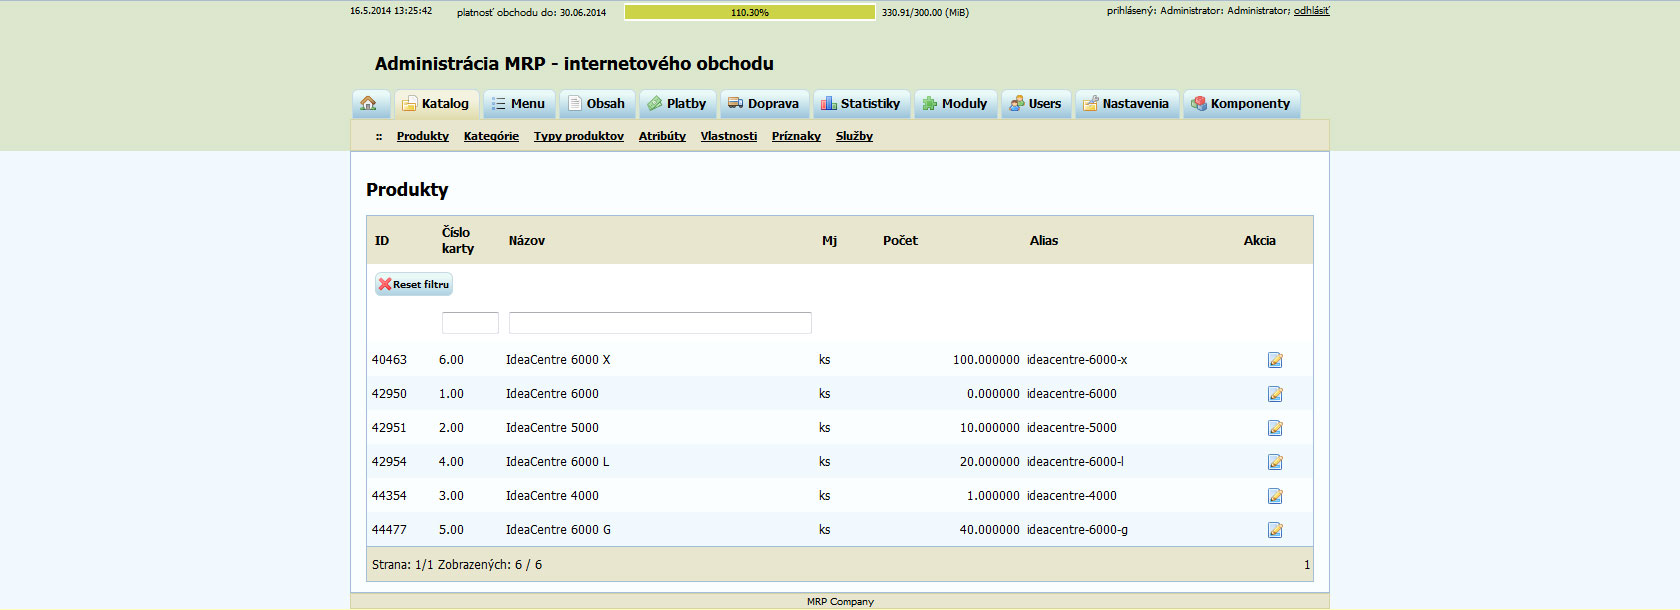Click the Mj column header
Image resolution: width=1680 pixels, height=610 pixels.
[830, 241]
